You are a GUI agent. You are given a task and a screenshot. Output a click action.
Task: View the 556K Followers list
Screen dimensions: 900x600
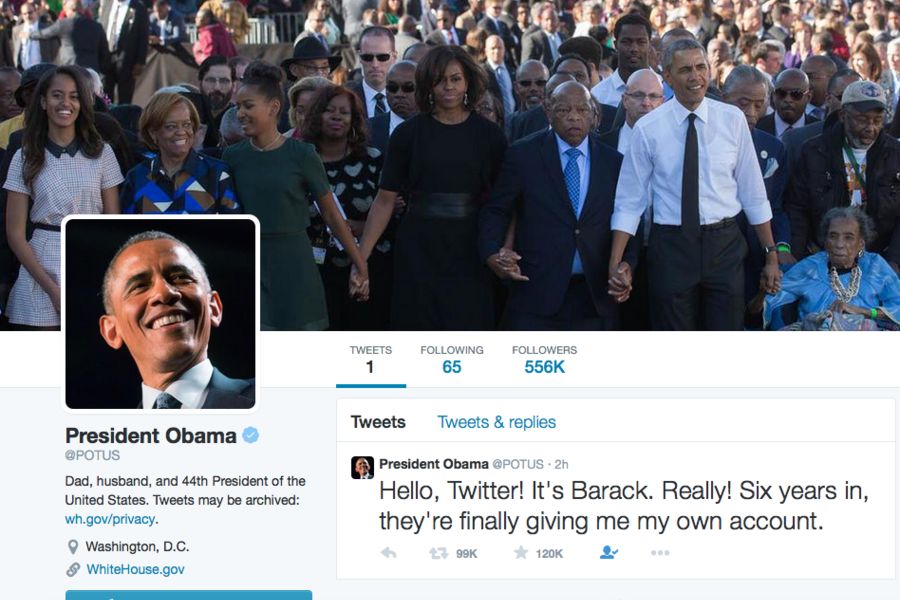tap(545, 359)
